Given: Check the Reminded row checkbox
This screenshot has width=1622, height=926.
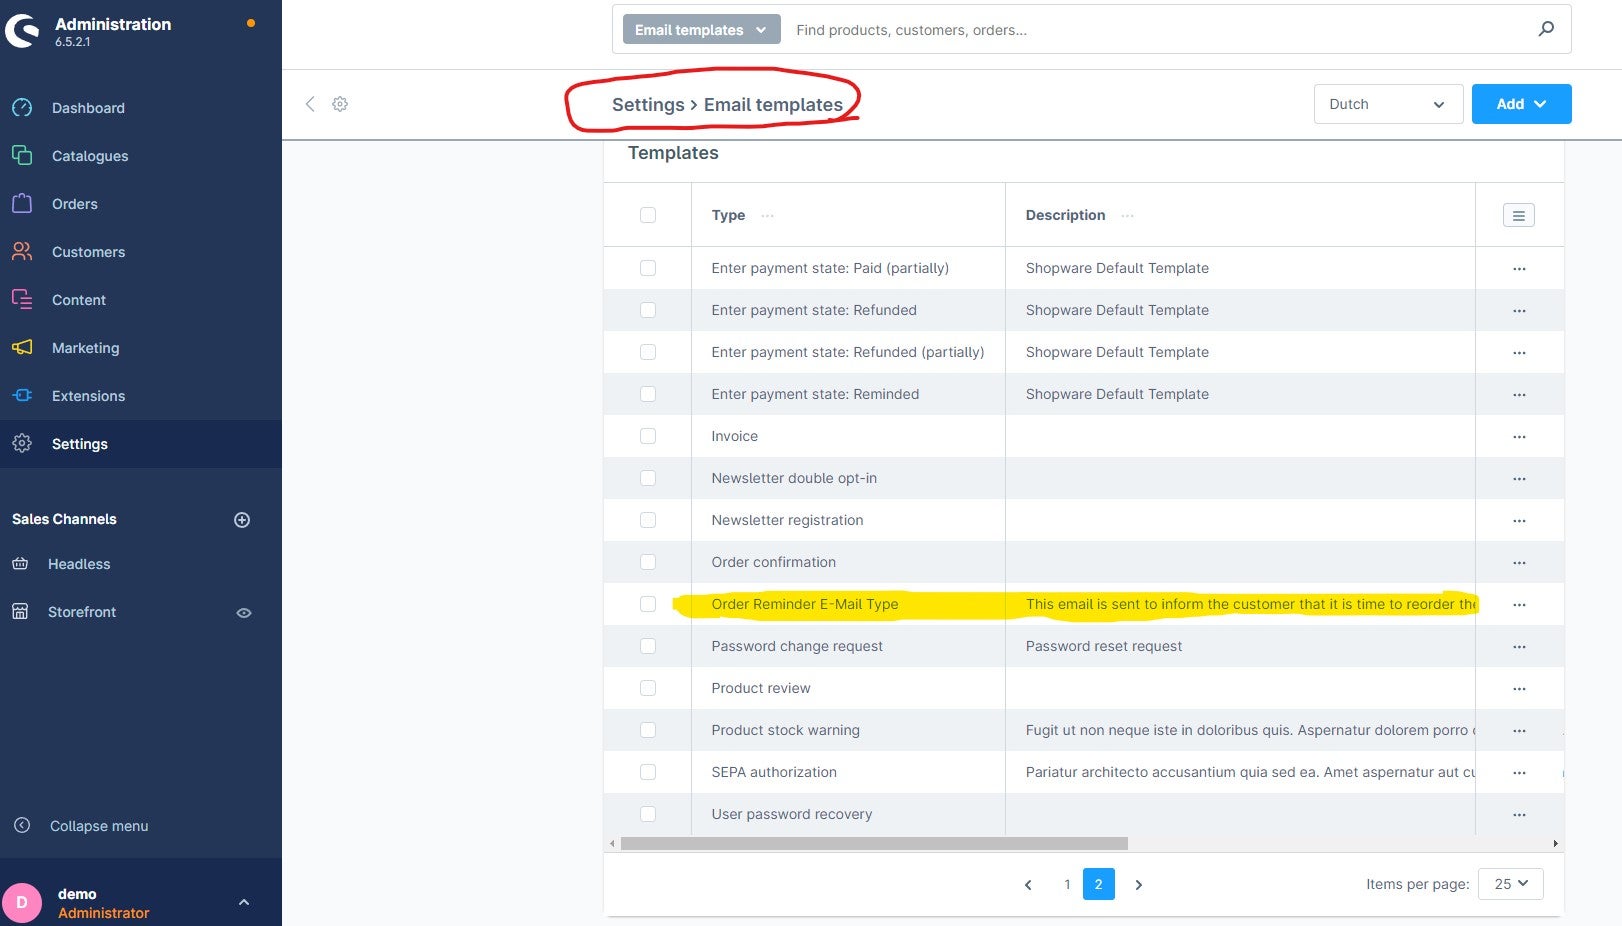Looking at the screenshot, I should coord(648,394).
